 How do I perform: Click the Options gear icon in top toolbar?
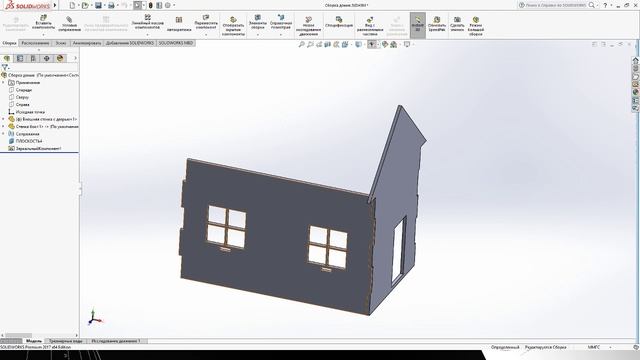coord(167,5)
